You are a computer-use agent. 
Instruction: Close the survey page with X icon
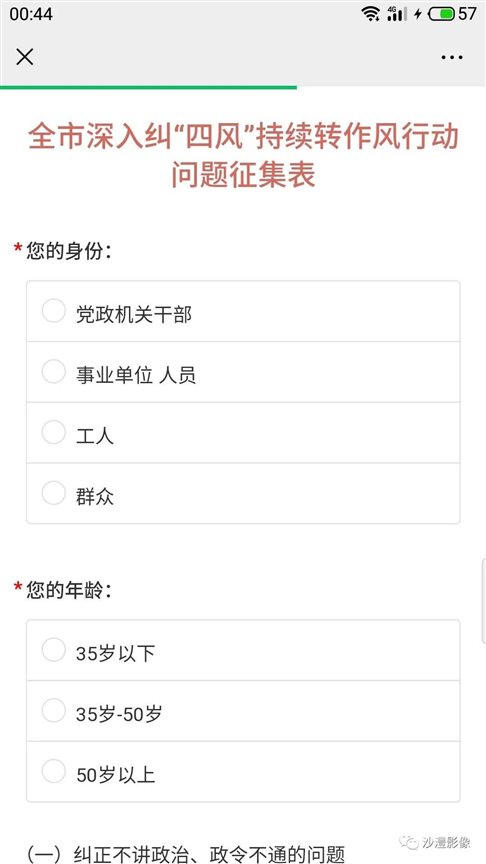click(x=25, y=57)
